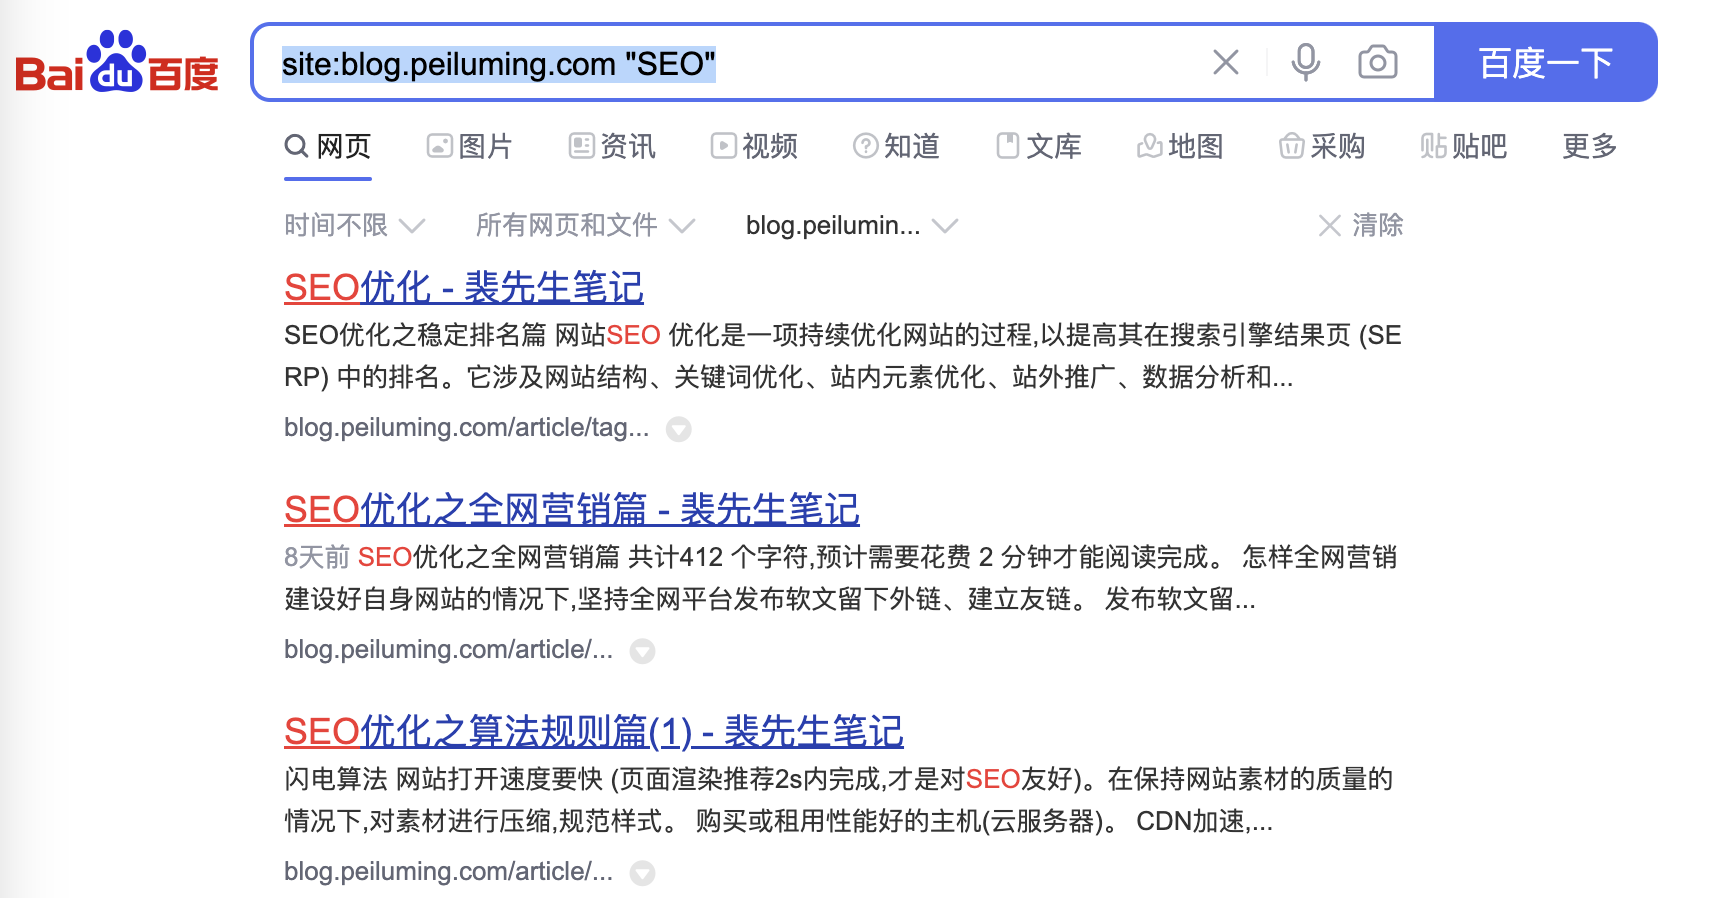Click the Baidu logo
Image resolution: width=1712 pixels, height=898 pixels.
point(117,63)
